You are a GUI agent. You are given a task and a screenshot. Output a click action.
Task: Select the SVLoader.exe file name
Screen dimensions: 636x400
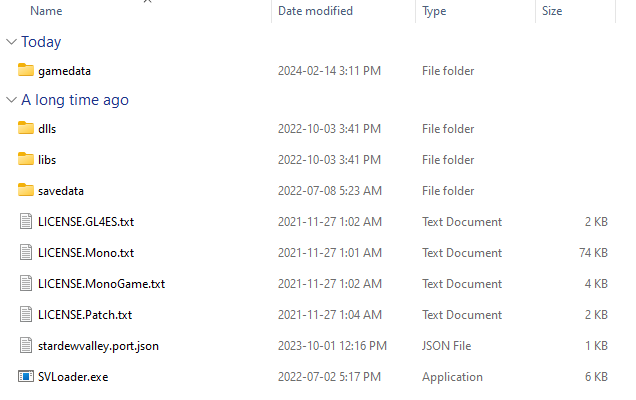pyautogui.click(x=73, y=377)
